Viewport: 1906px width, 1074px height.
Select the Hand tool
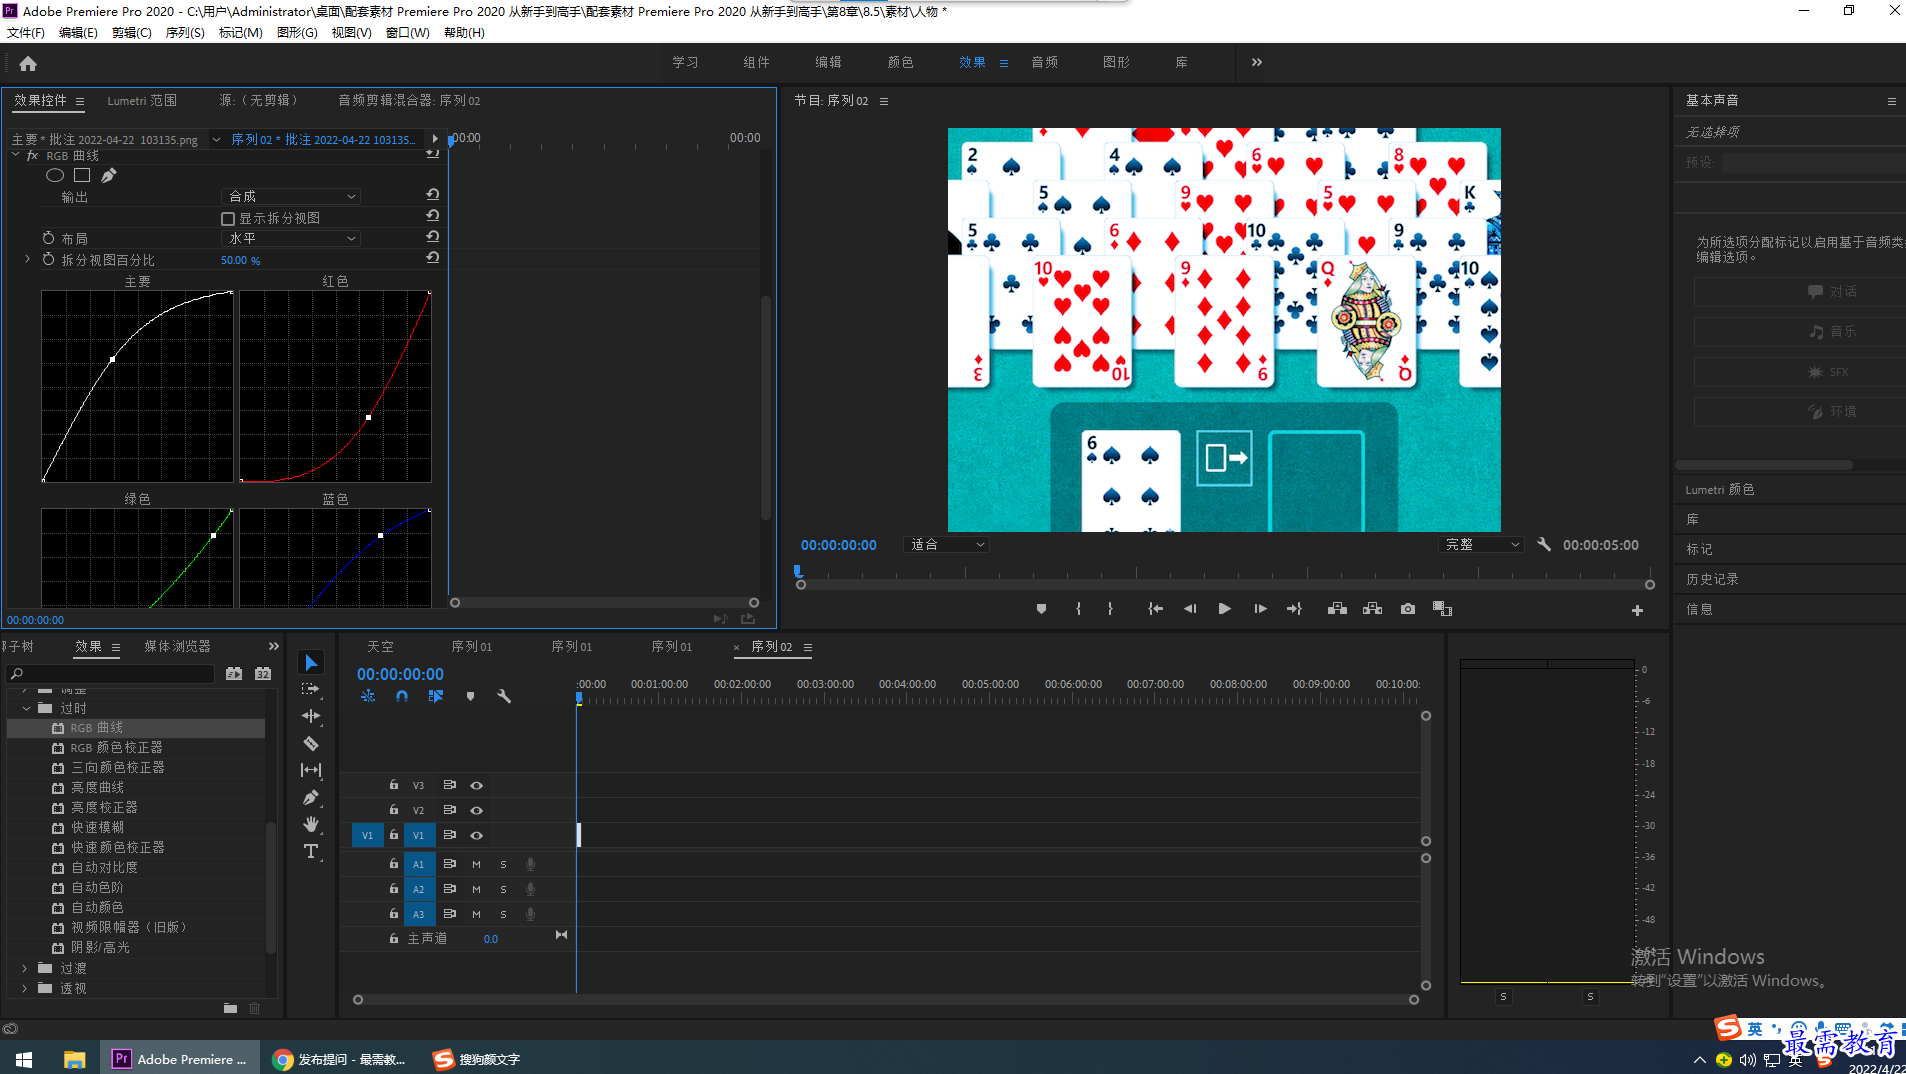tap(311, 824)
